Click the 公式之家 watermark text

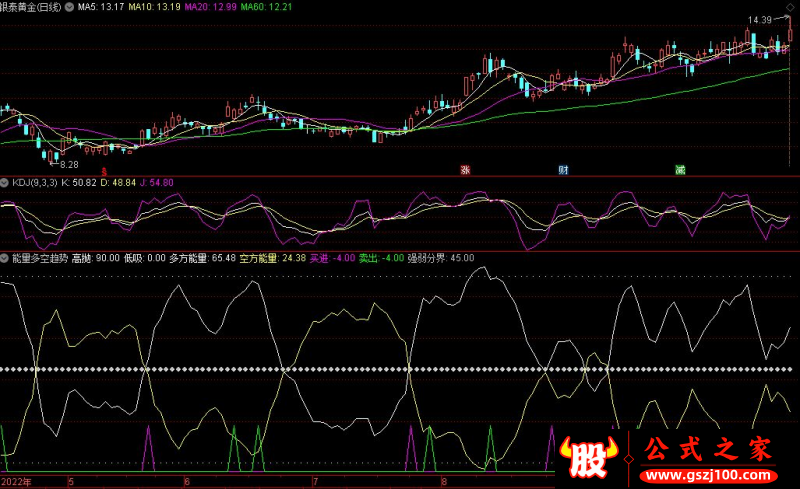(x=707, y=449)
